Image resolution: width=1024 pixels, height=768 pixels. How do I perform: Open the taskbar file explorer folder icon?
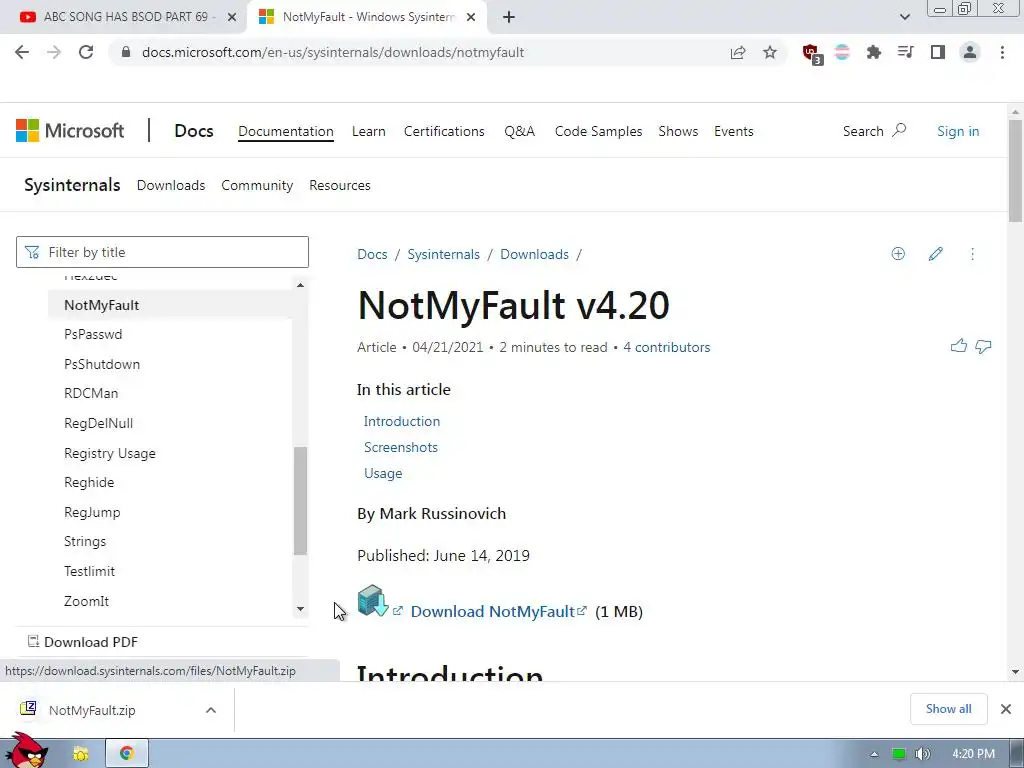pyautogui.click(x=80, y=754)
